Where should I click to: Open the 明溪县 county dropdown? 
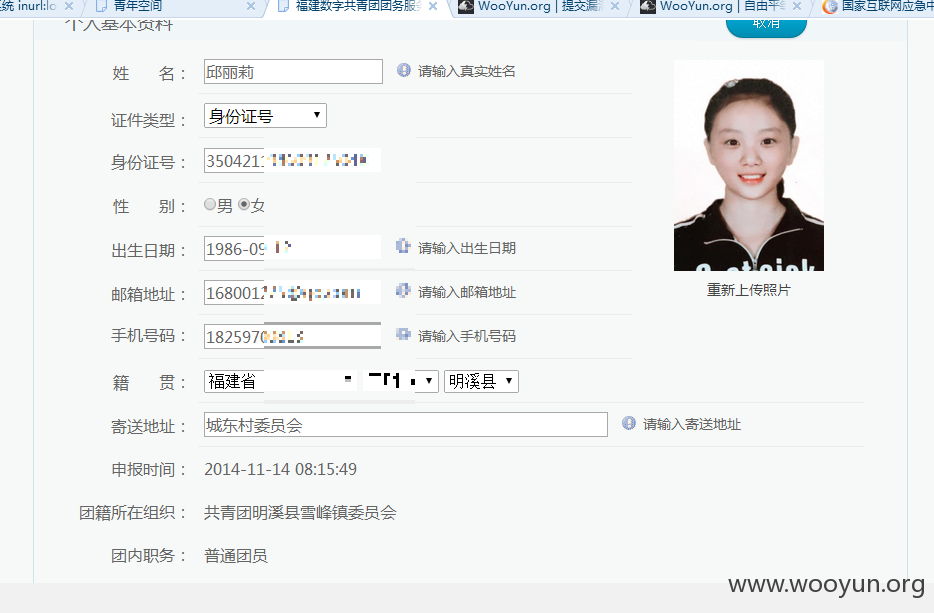481,381
